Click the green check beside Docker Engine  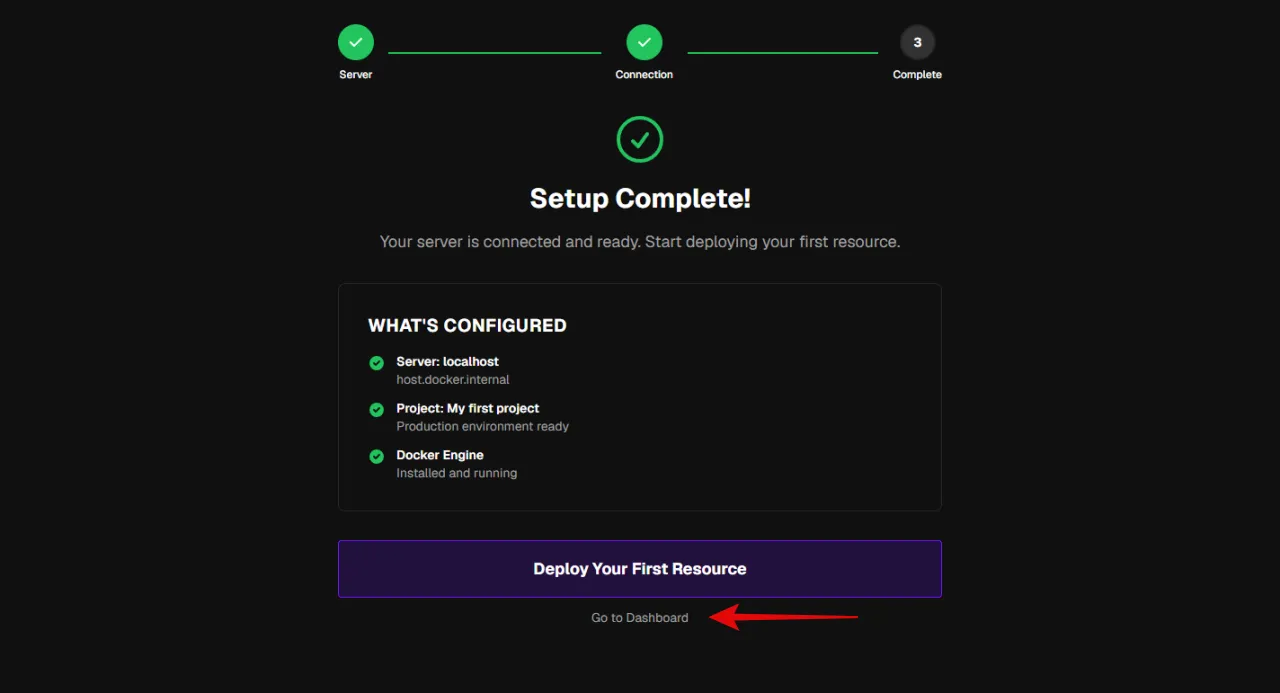376,456
